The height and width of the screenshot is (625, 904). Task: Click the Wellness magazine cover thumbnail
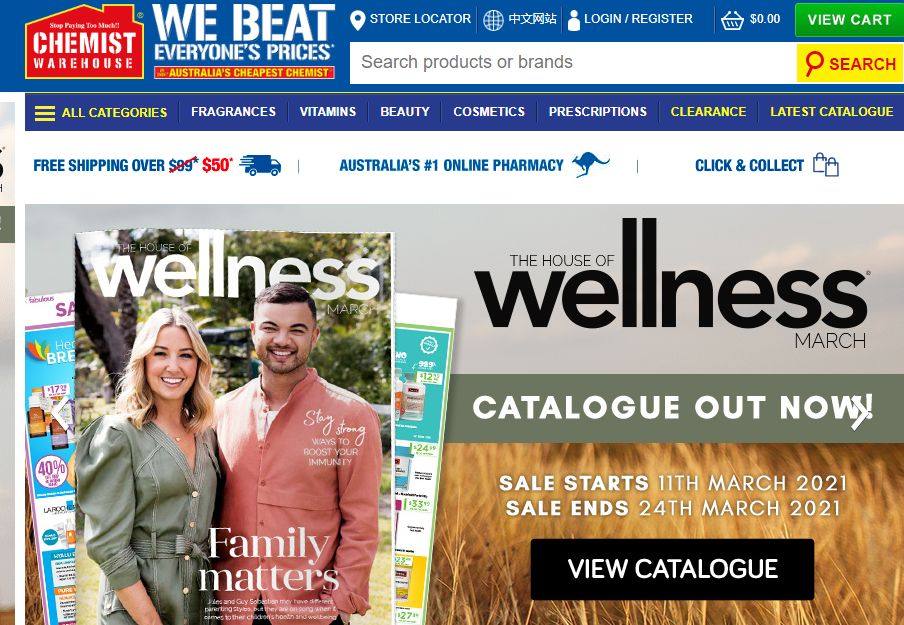coord(235,428)
